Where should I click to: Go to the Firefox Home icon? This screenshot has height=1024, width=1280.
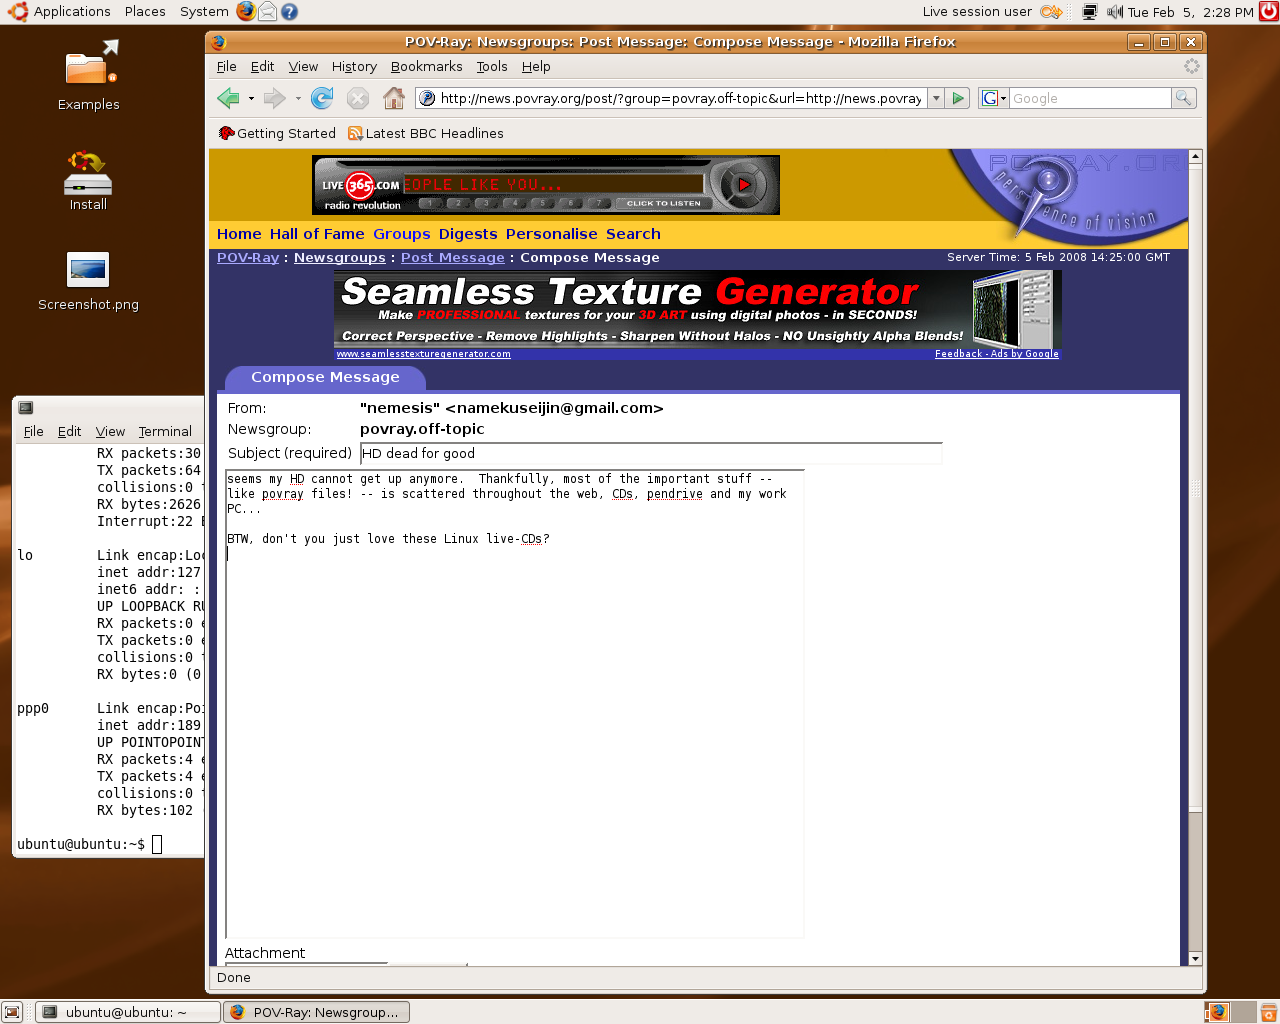pos(394,98)
